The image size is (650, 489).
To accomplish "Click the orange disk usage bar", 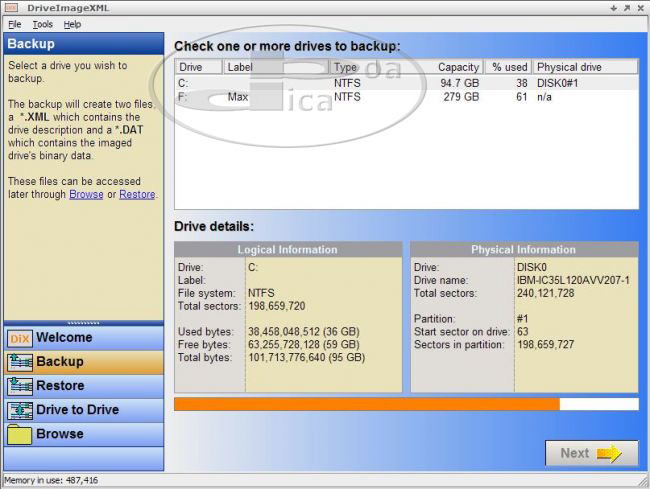I will point(366,404).
